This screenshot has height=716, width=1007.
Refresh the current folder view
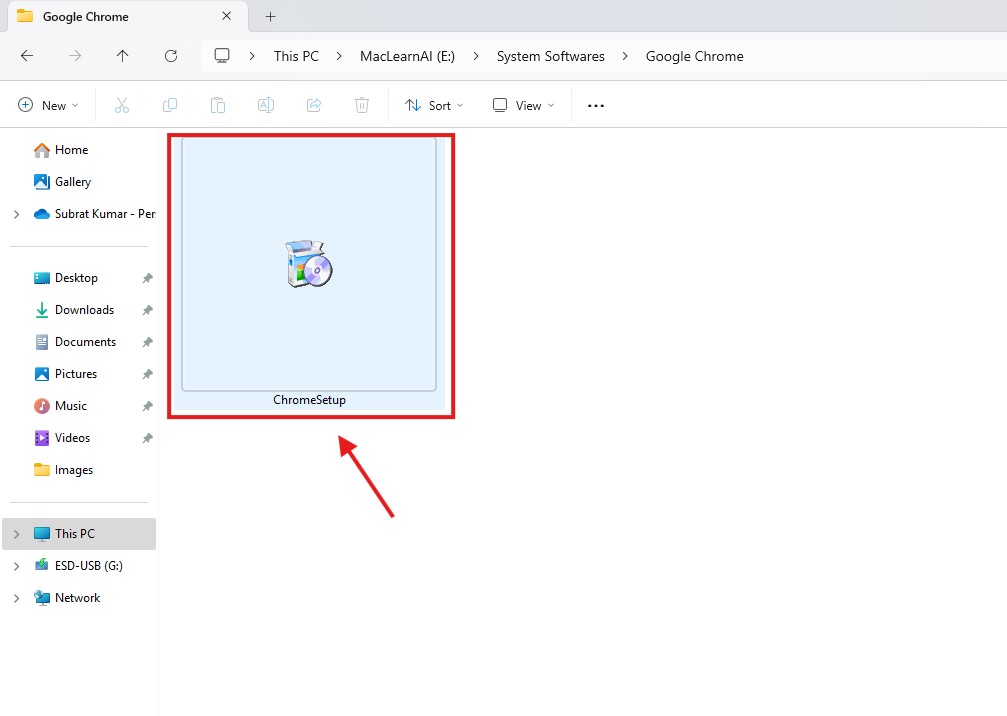pos(171,56)
